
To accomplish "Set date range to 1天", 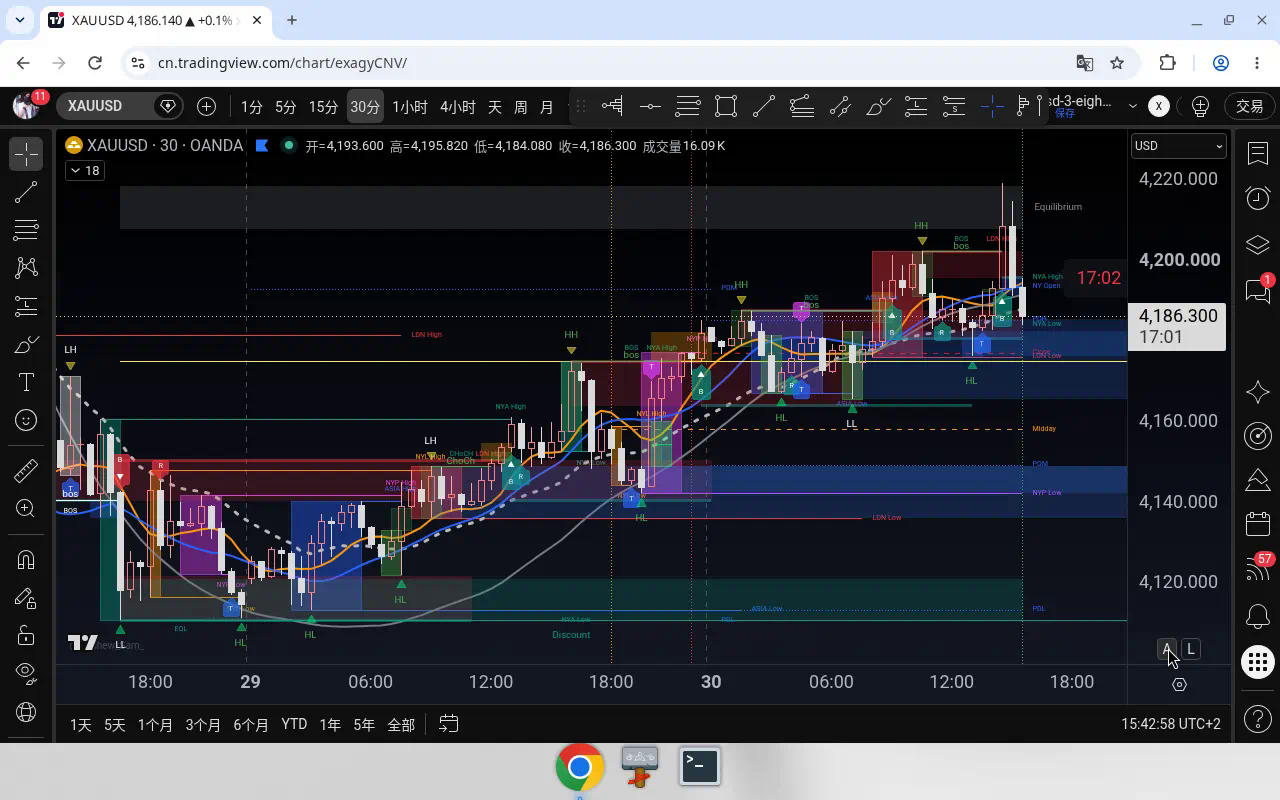I will click(x=81, y=724).
